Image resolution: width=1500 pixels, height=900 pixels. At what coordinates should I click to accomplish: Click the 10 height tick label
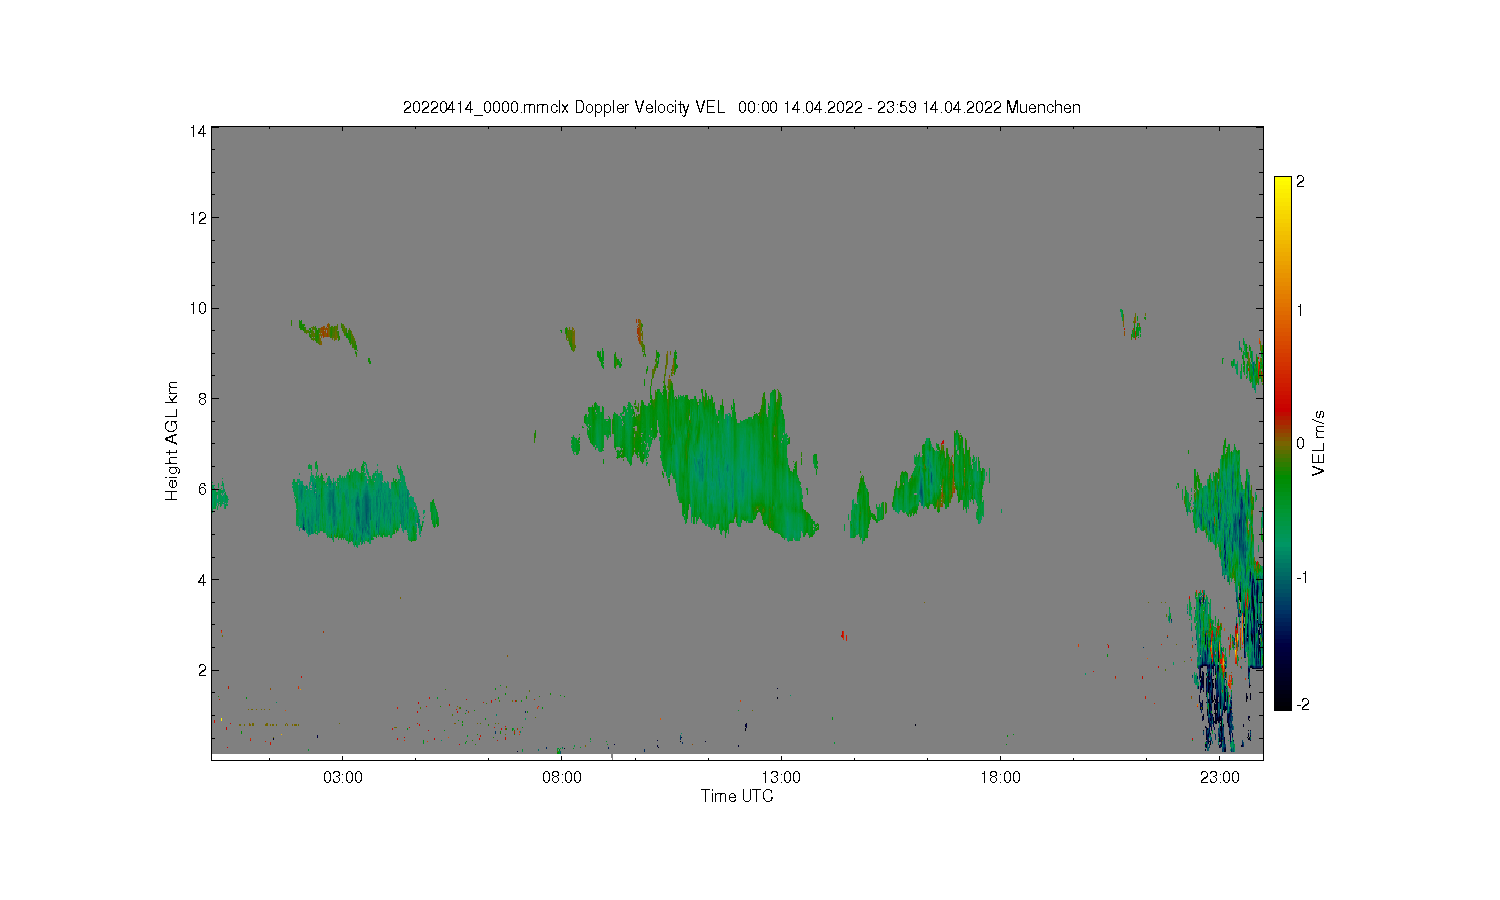pos(198,308)
